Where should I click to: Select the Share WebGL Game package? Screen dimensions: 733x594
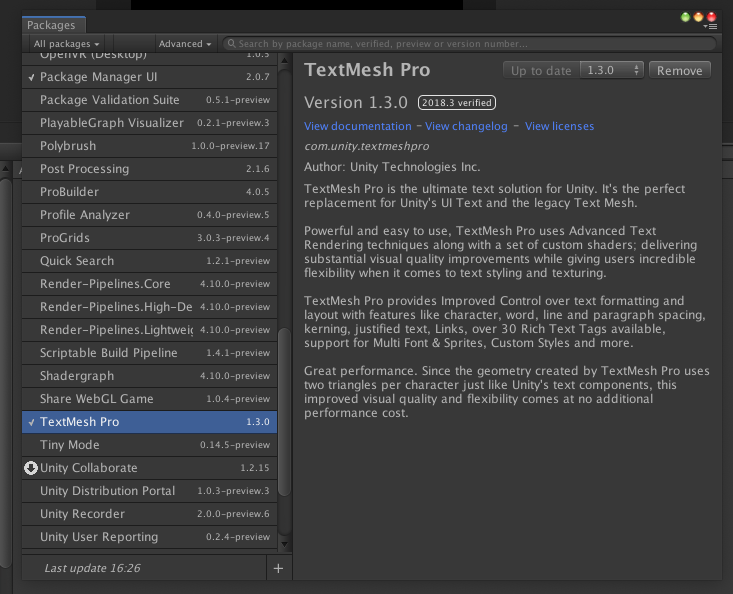point(149,399)
